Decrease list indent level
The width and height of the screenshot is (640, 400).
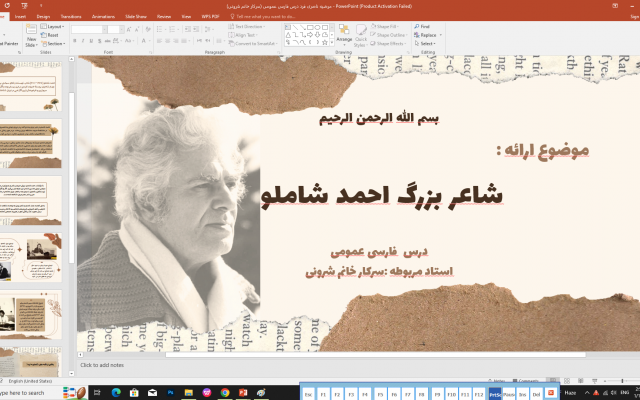click(x=188, y=29)
